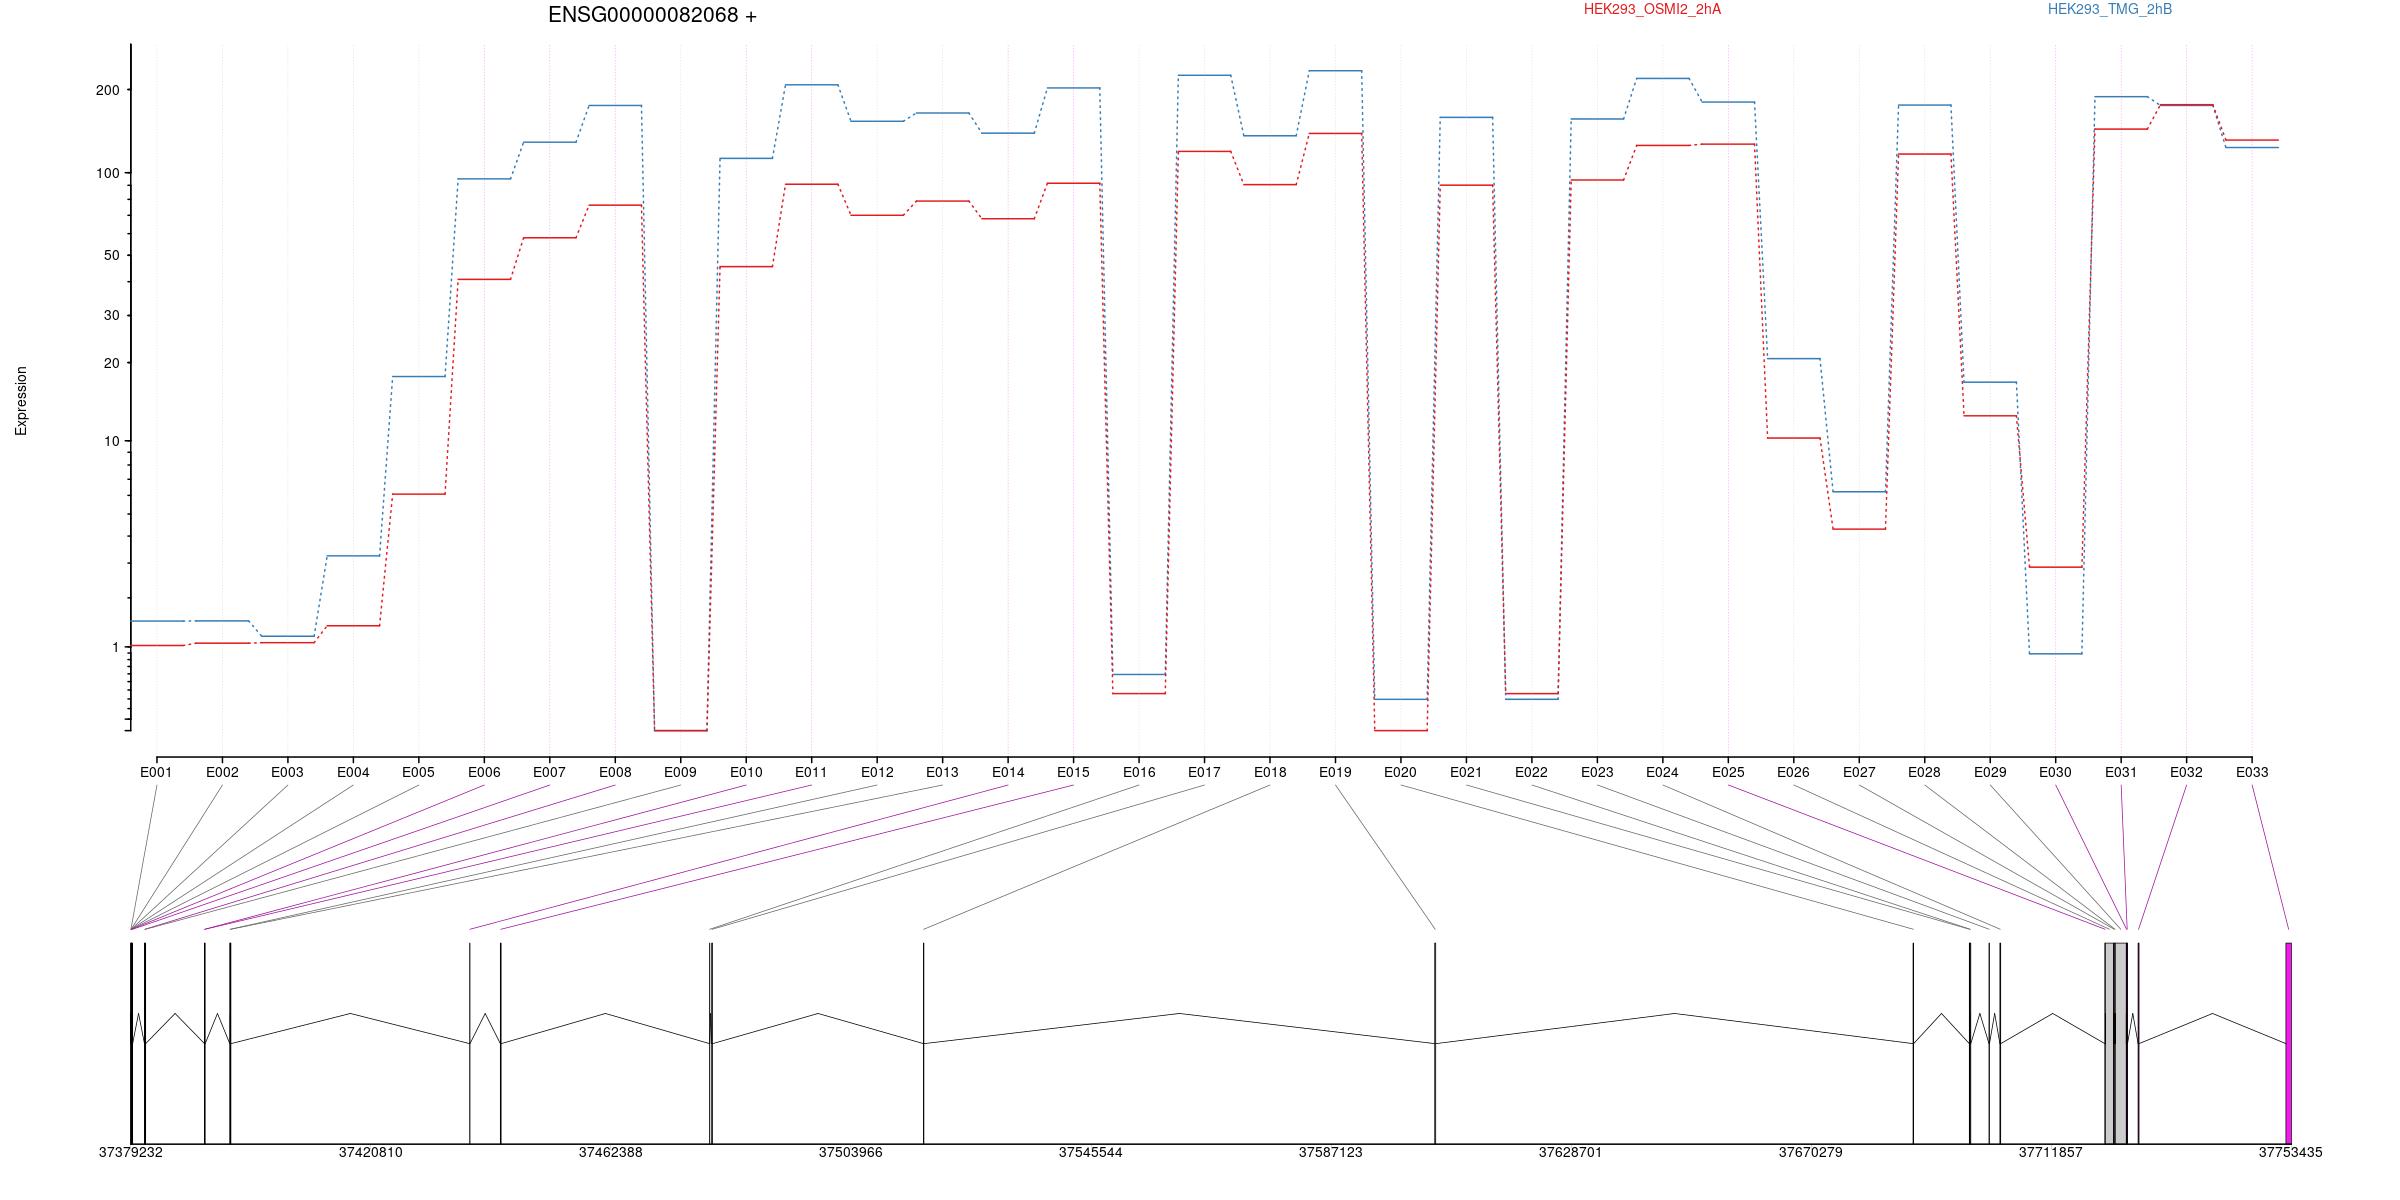Click the exon label E009
This screenshot has width=2400, height=1200.
680,772
